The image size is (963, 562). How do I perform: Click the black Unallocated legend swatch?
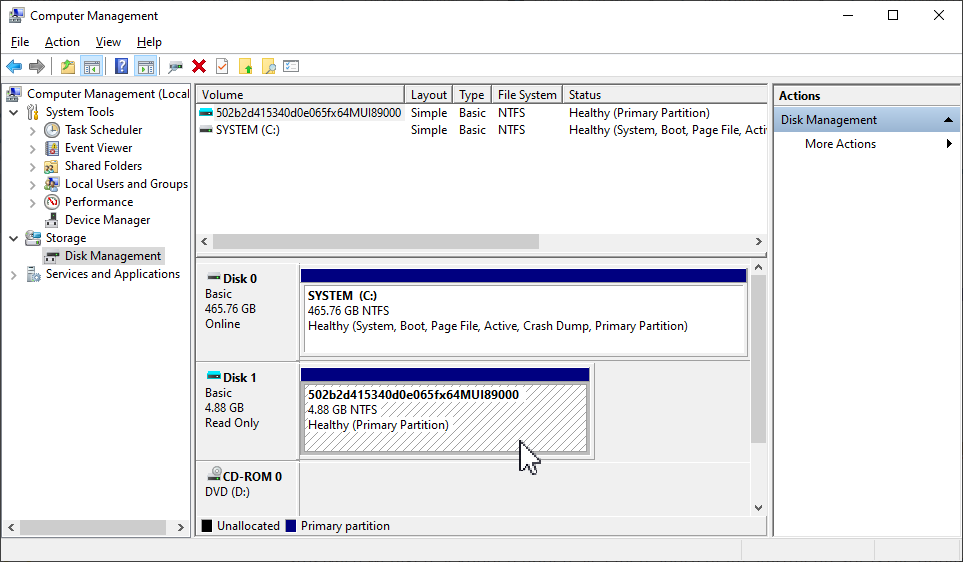pos(207,526)
